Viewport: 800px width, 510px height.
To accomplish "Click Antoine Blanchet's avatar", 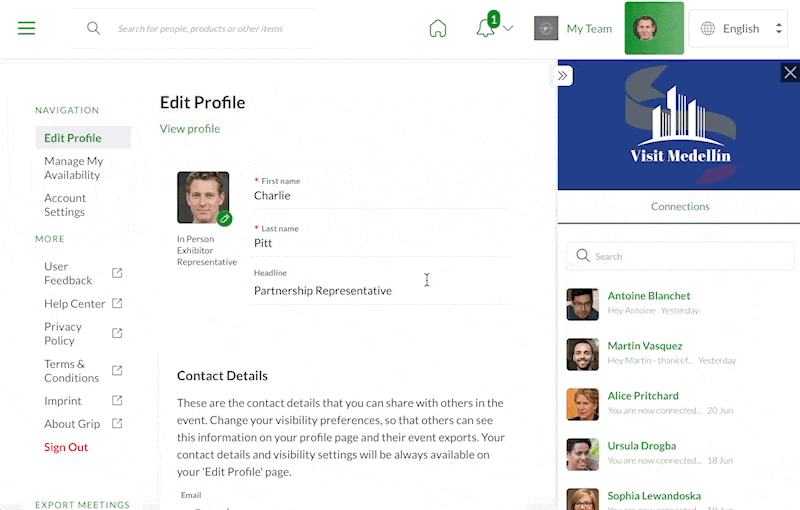I will pos(583,304).
